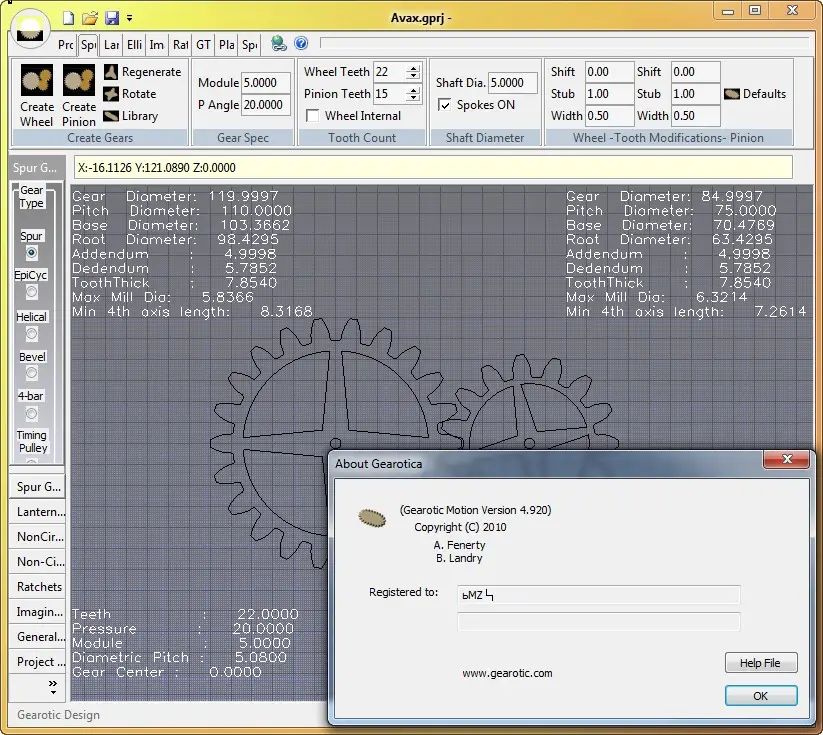Select the 4-bar gear type radio button

pyautogui.click(x=31, y=414)
